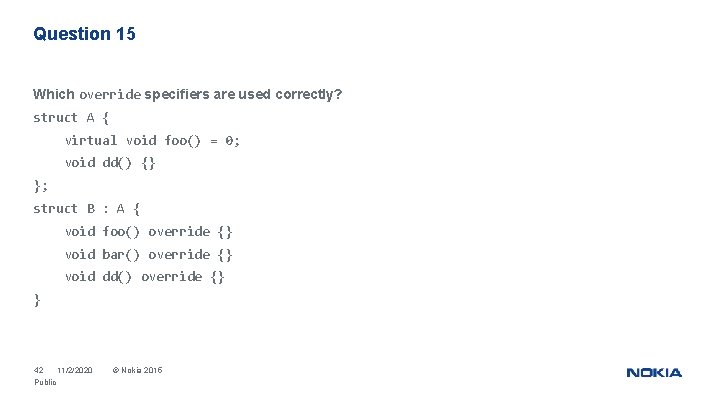The image size is (720, 405).
Task: Click bar() in the struct B declaration
Action: click(120, 255)
